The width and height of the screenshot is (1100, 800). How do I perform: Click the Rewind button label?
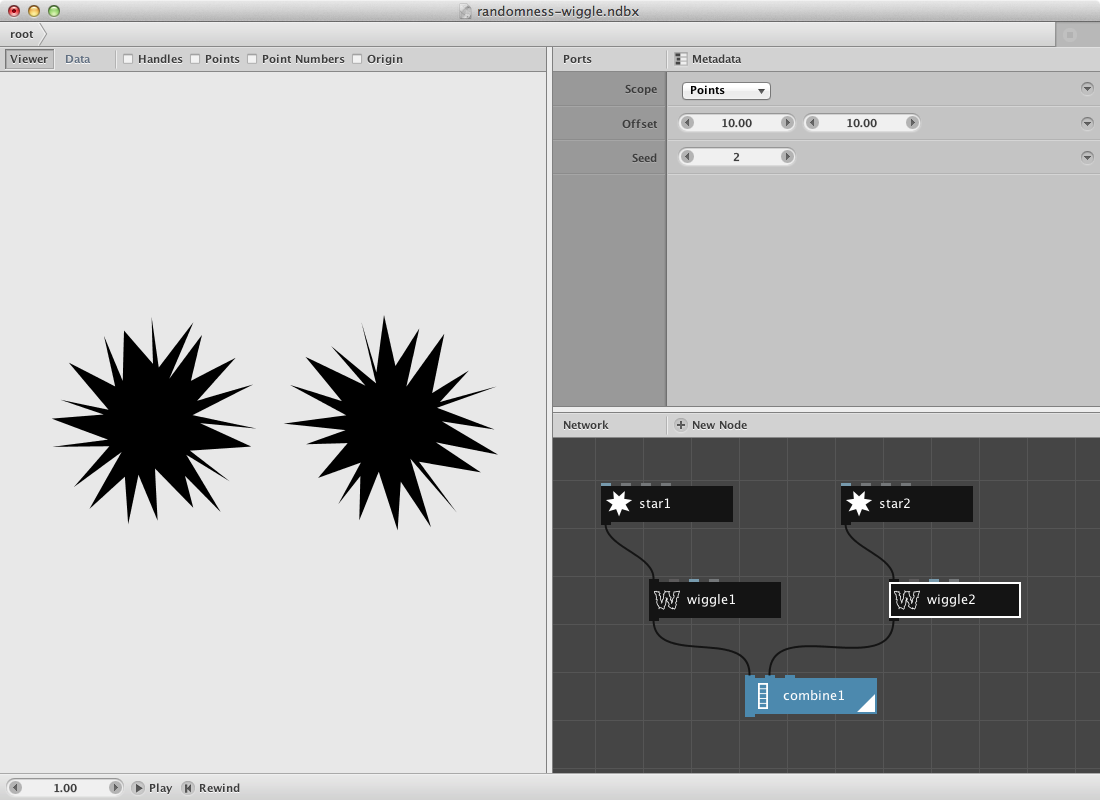219,788
